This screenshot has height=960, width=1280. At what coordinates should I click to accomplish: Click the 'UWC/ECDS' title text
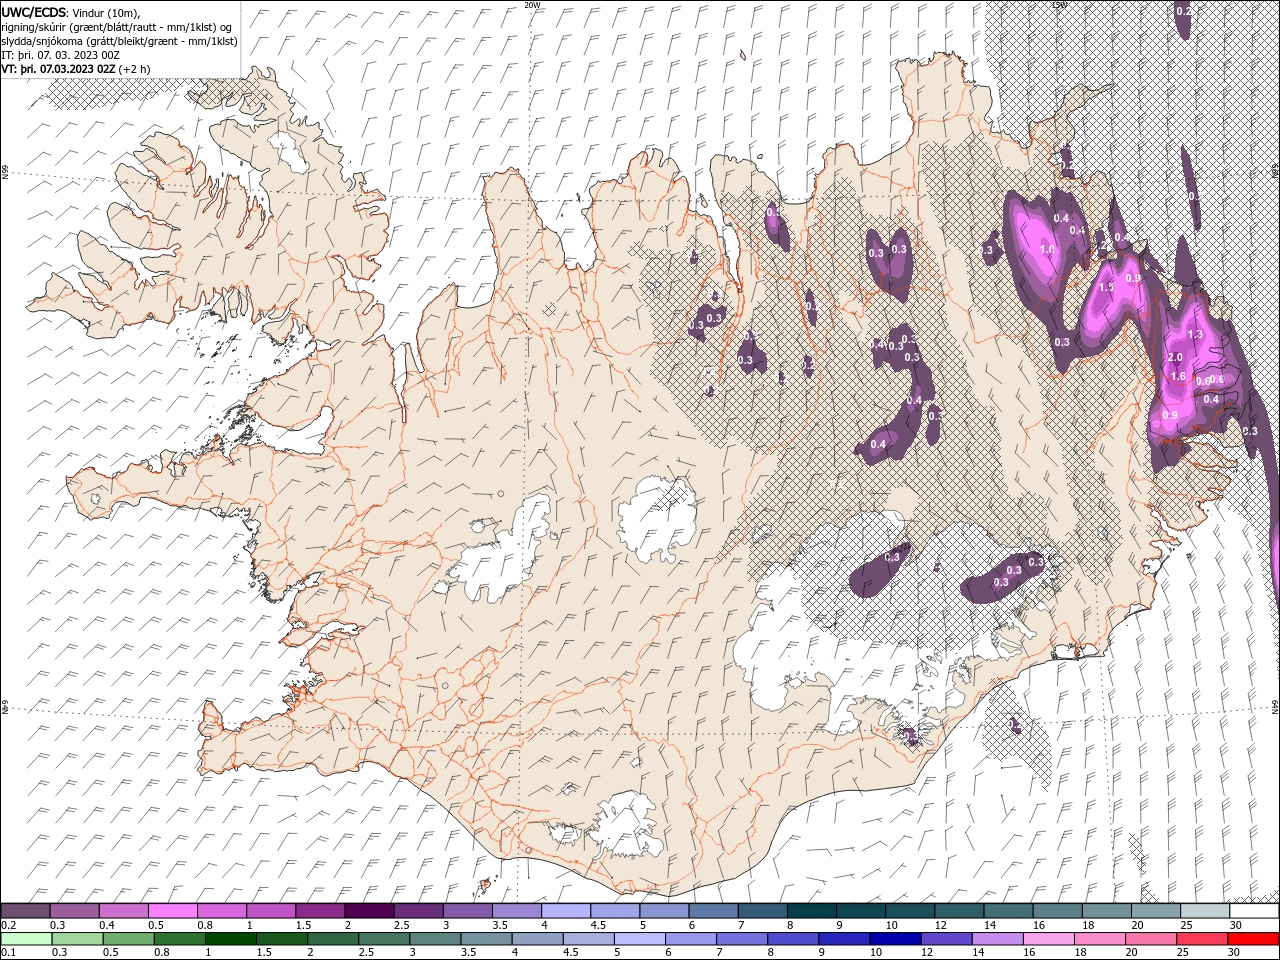coord(33,12)
